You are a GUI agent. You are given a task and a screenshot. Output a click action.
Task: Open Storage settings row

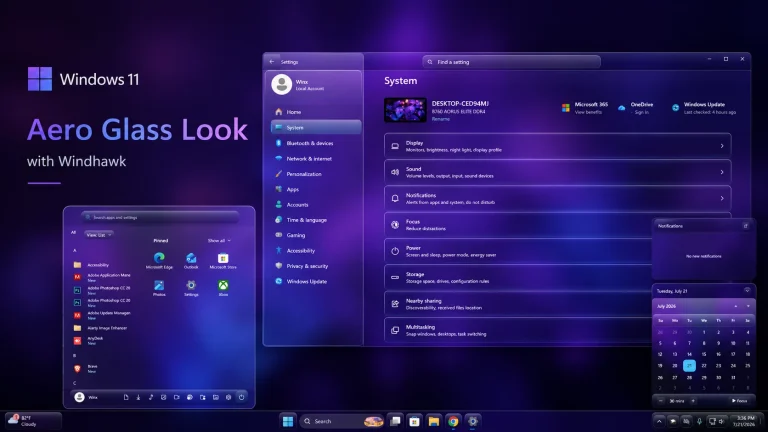tap(518, 278)
